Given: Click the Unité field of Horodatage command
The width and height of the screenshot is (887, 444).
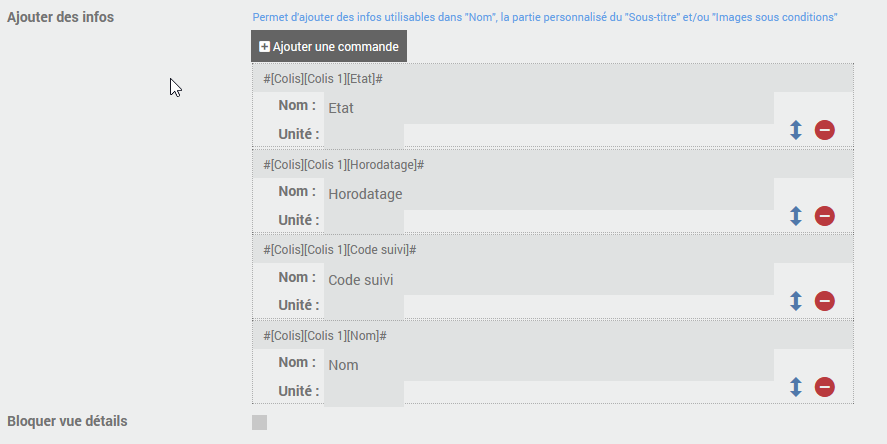Looking at the screenshot, I should [x=364, y=221].
